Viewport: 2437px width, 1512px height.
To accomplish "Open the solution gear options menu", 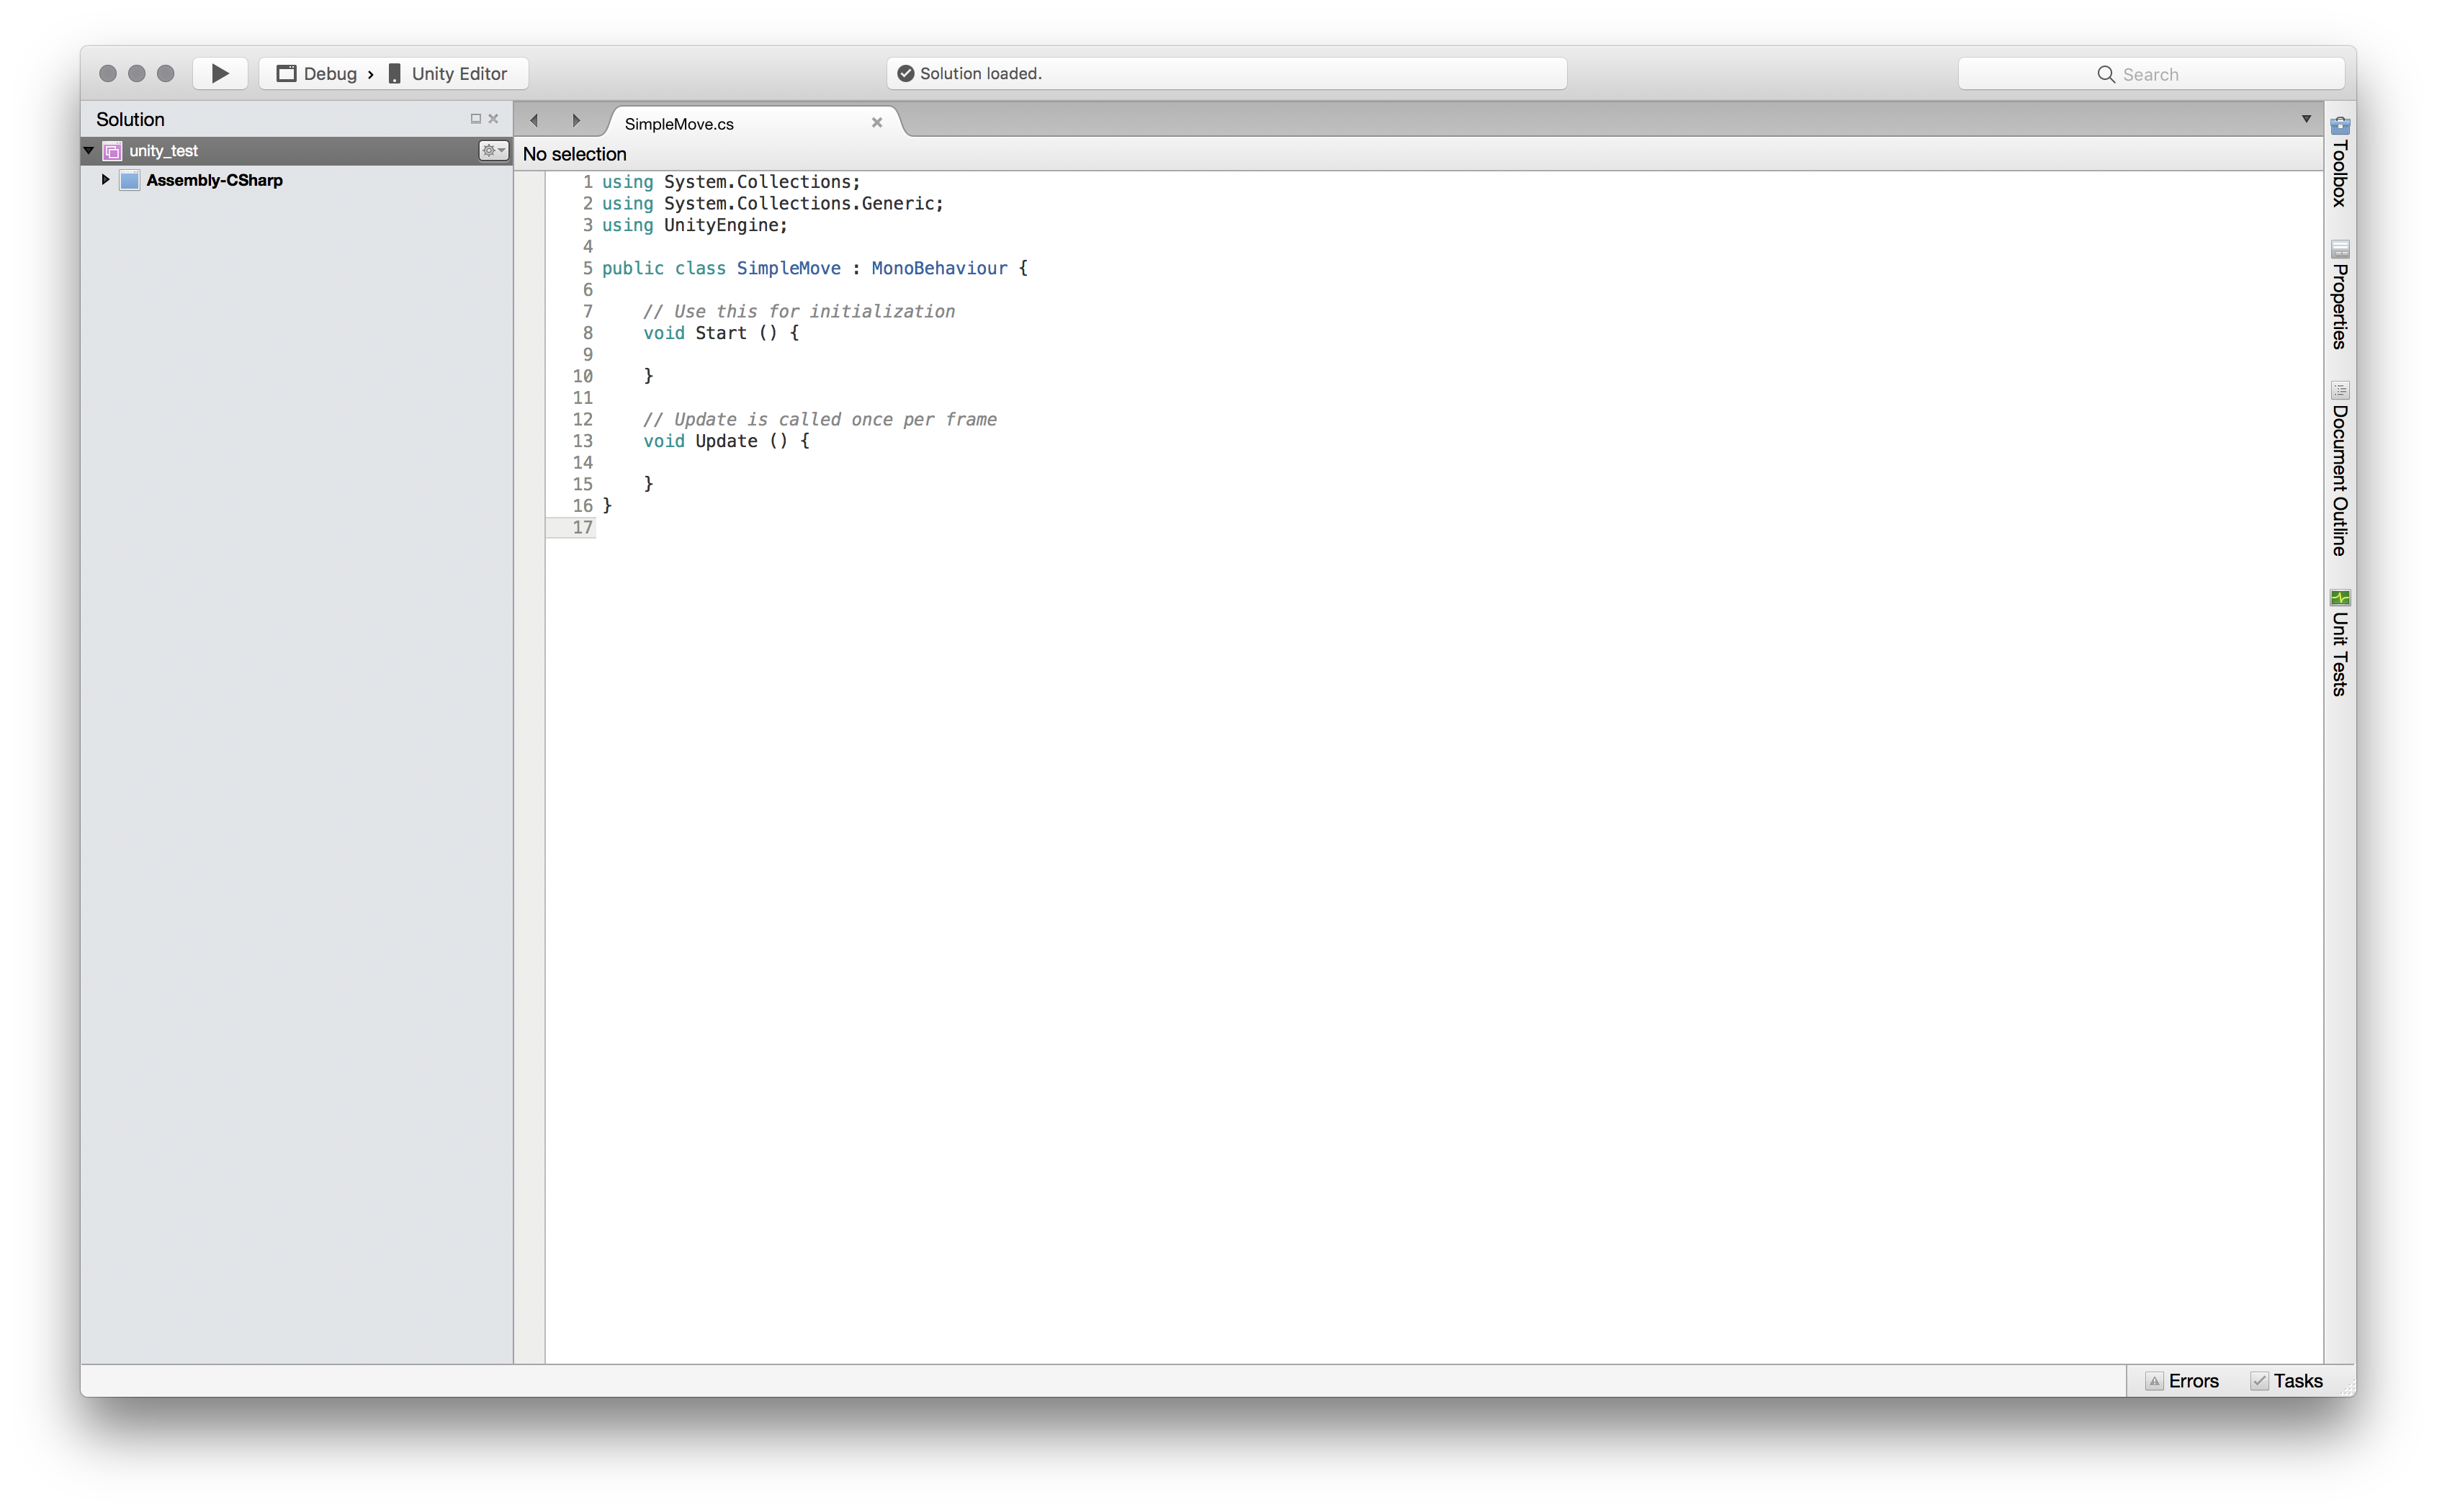I will pos(492,150).
